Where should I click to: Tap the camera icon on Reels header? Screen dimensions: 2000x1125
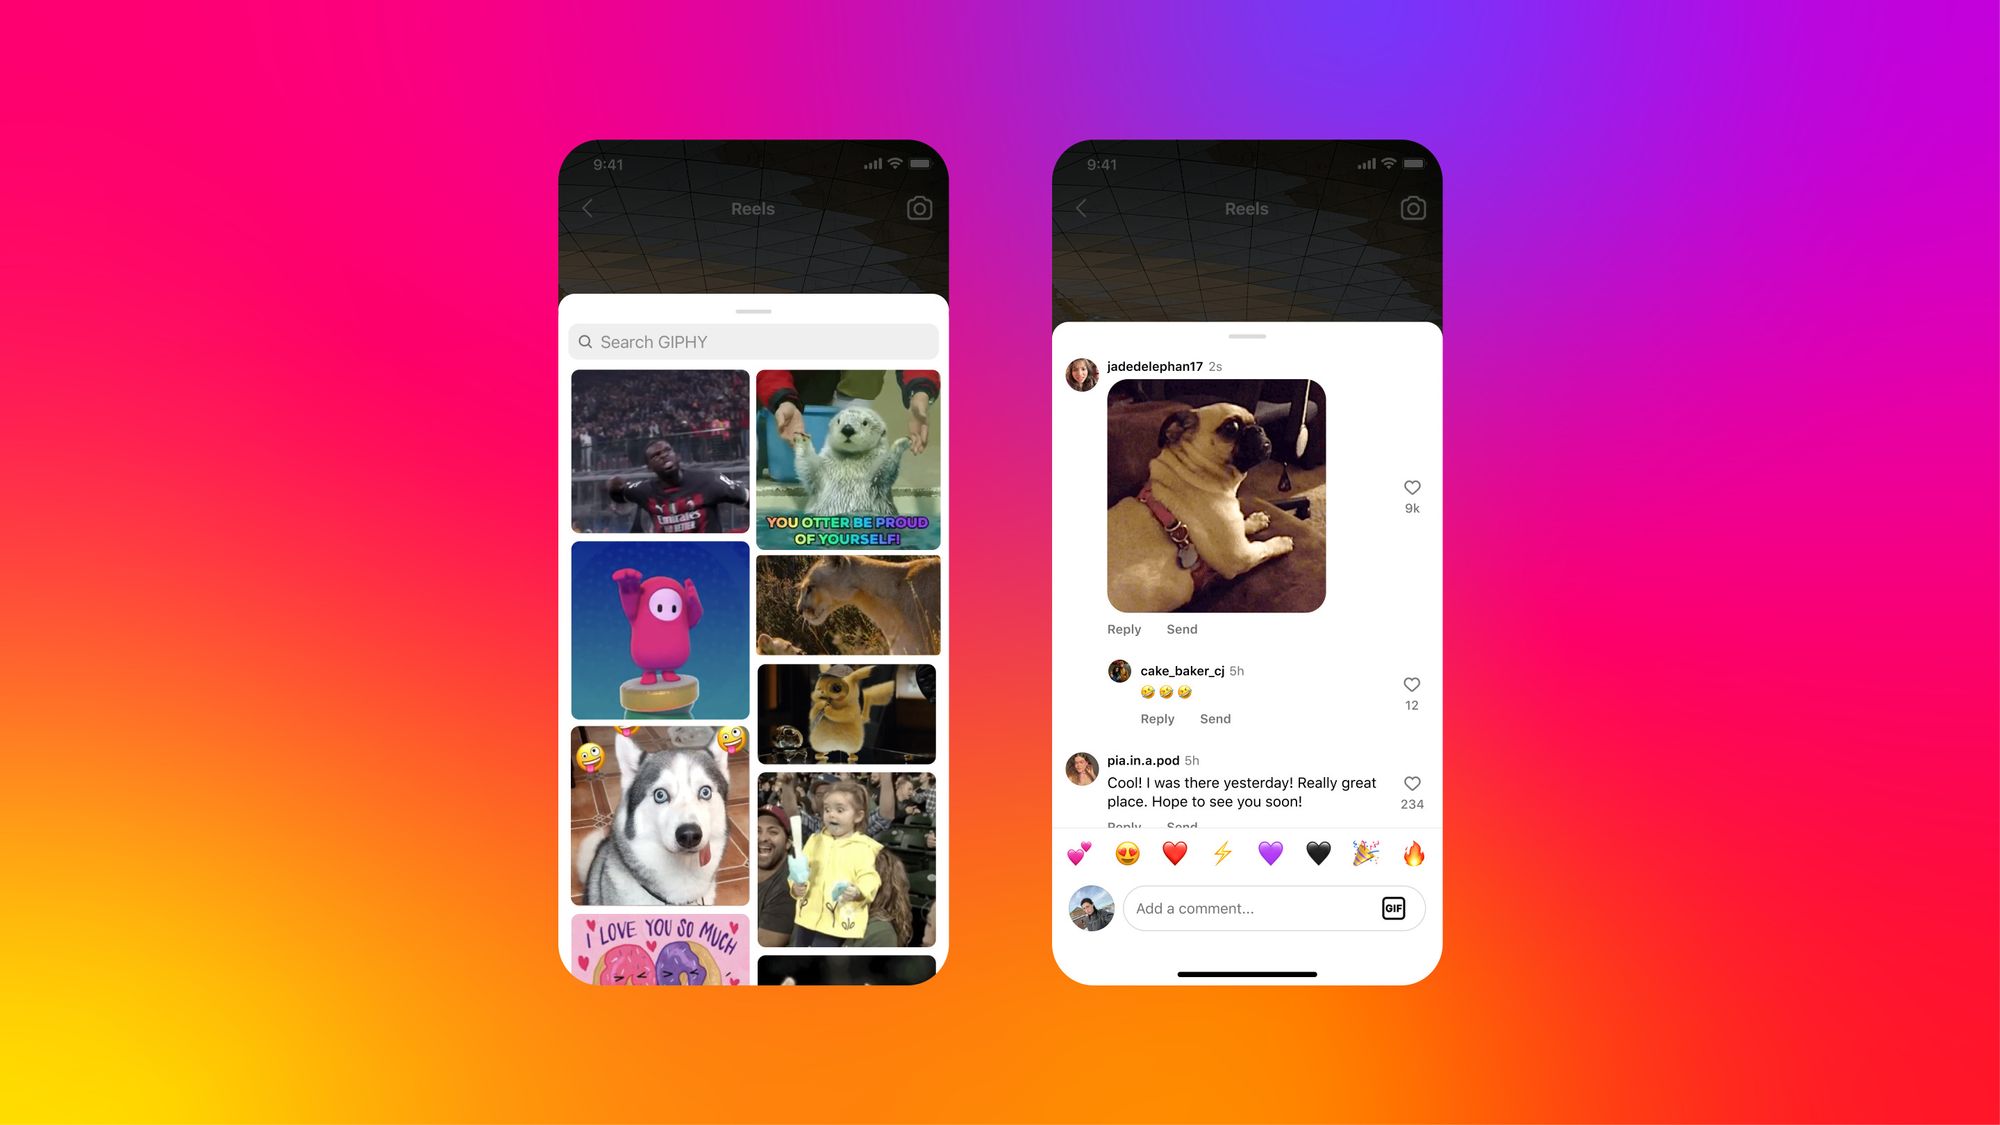[x=918, y=207]
